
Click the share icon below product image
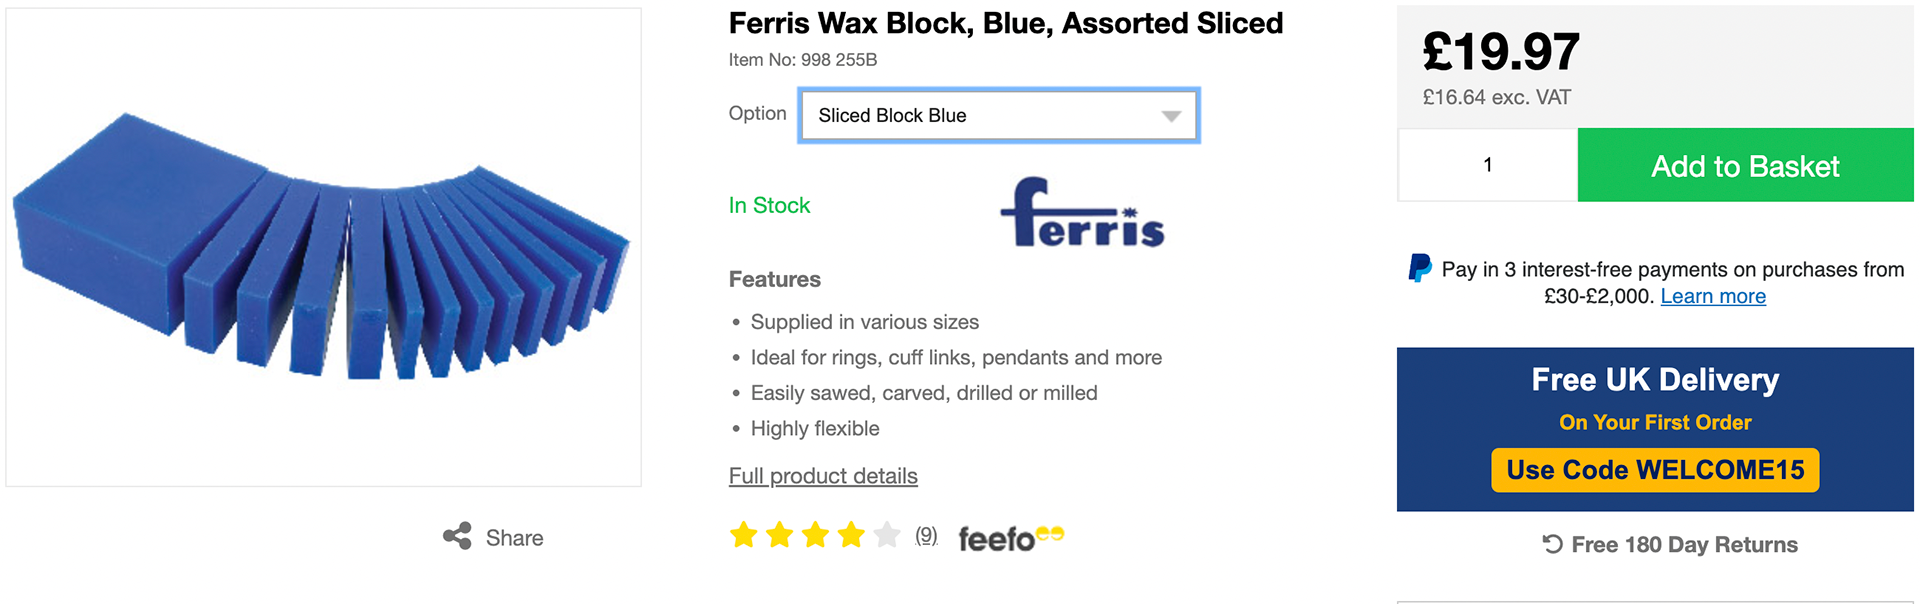tap(457, 537)
